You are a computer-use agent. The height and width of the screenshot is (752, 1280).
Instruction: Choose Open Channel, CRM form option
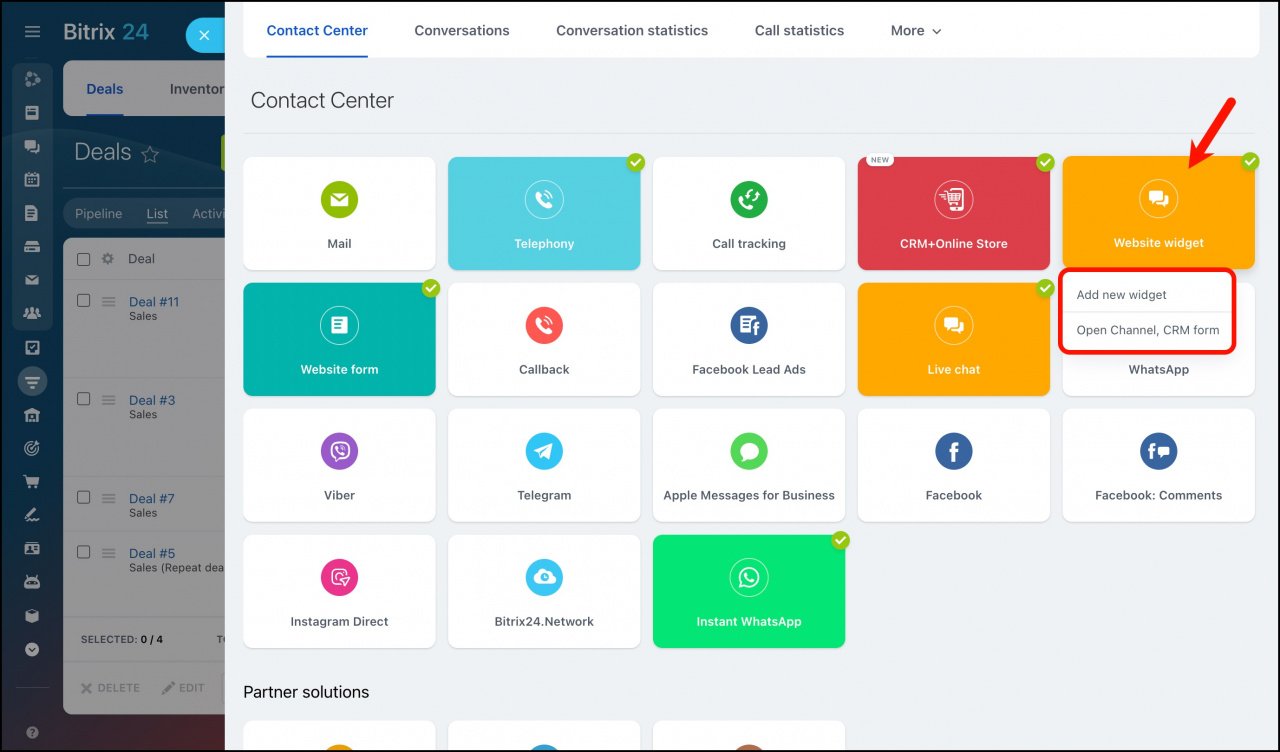tap(1147, 330)
